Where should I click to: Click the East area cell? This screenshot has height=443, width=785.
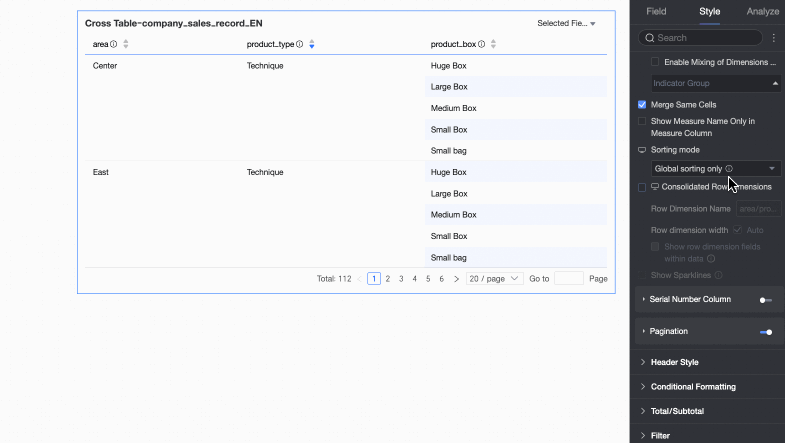click(101, 172)
